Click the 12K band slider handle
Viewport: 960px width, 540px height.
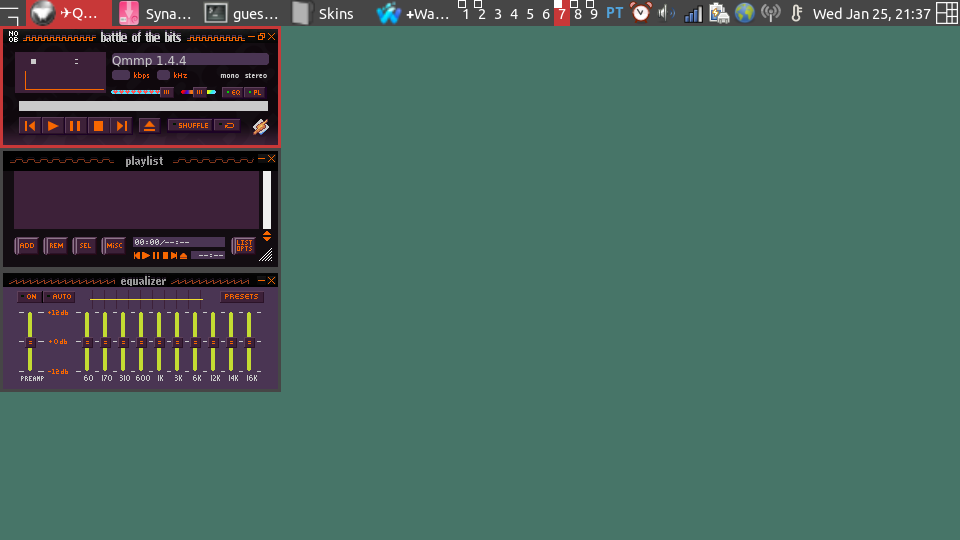214,342
